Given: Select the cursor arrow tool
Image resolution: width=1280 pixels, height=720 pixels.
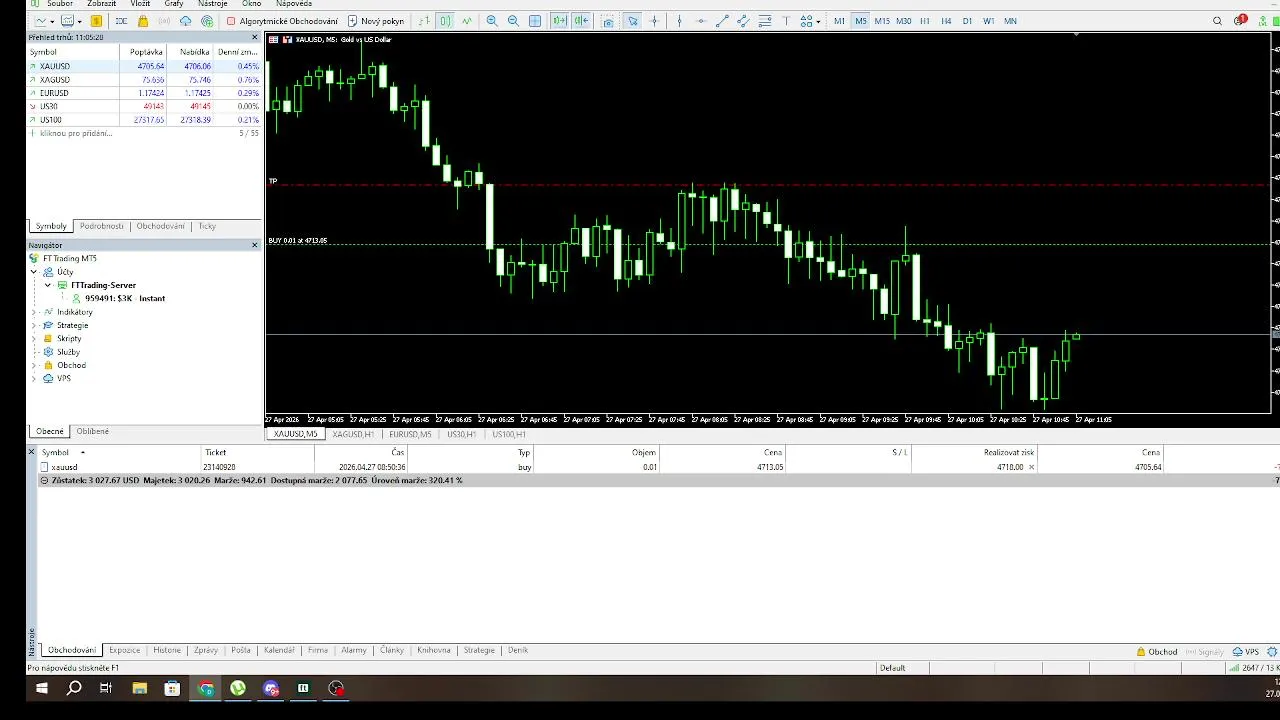Looking at the screenshot, I should click(632, 21).
